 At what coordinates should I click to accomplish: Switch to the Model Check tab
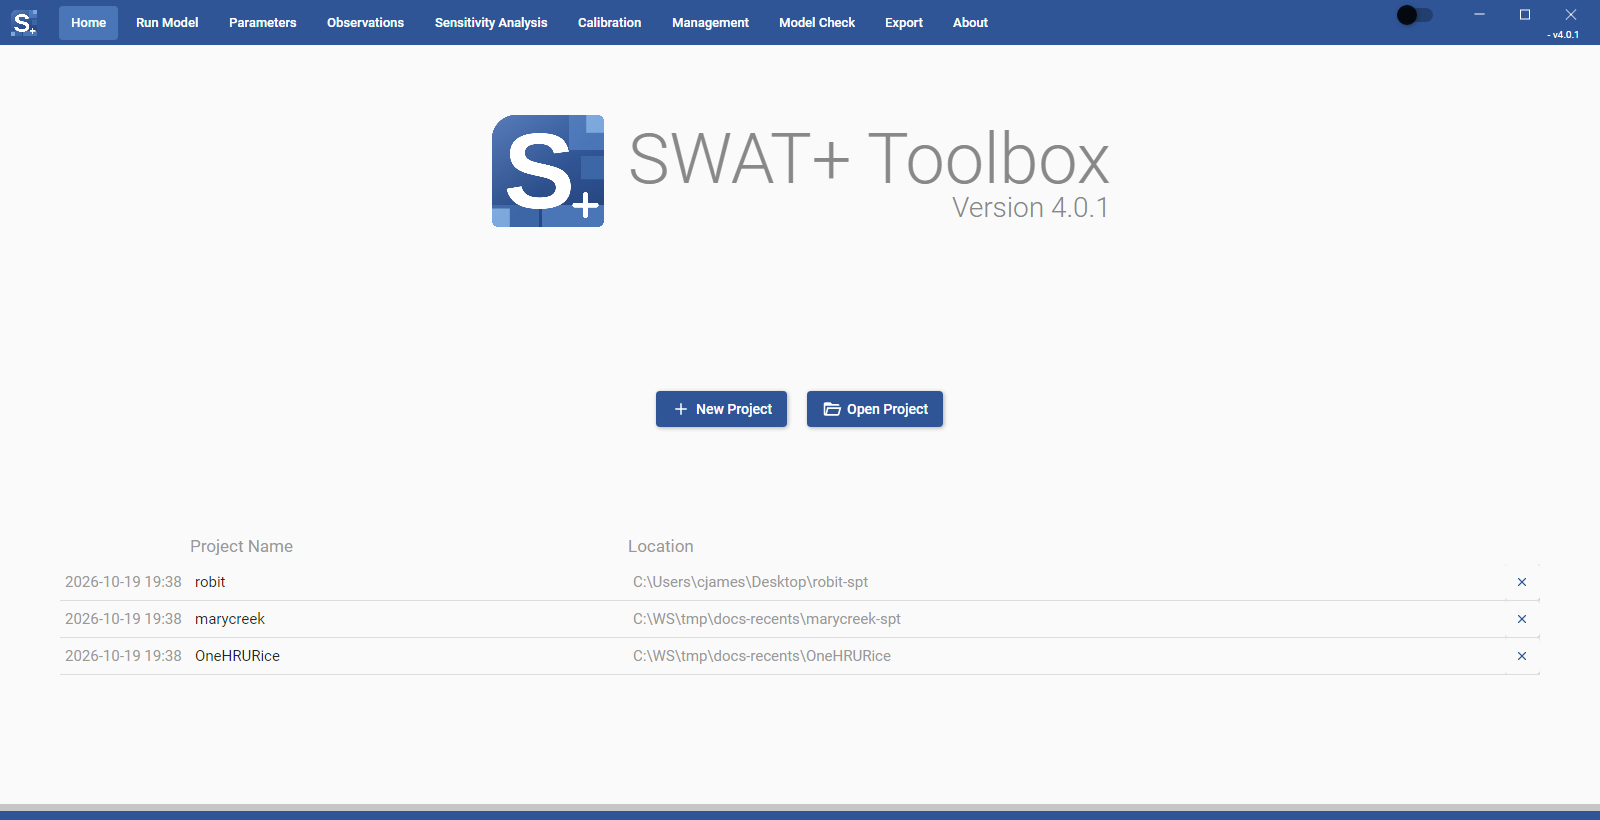(817, 23)
